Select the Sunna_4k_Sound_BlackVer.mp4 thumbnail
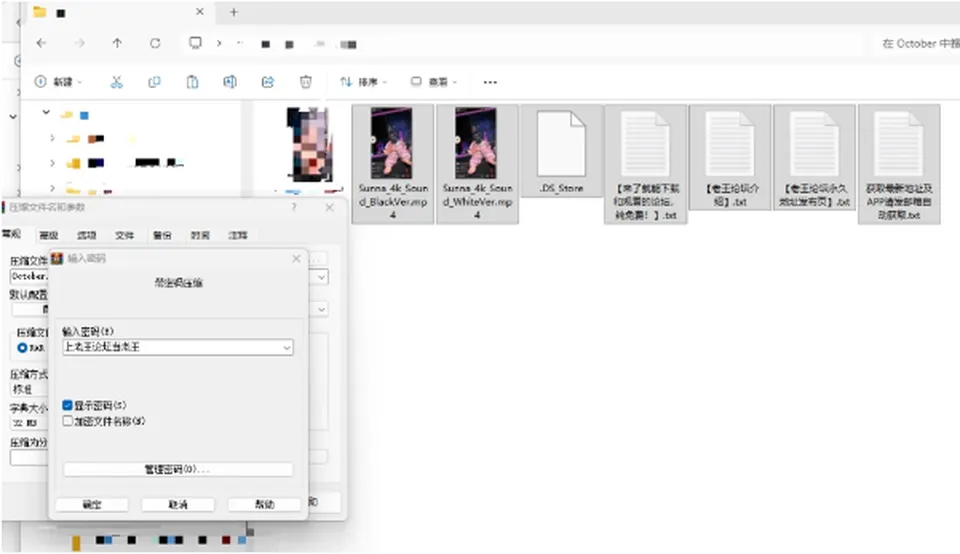The image size is (960, 554). (x=392, y=163)
